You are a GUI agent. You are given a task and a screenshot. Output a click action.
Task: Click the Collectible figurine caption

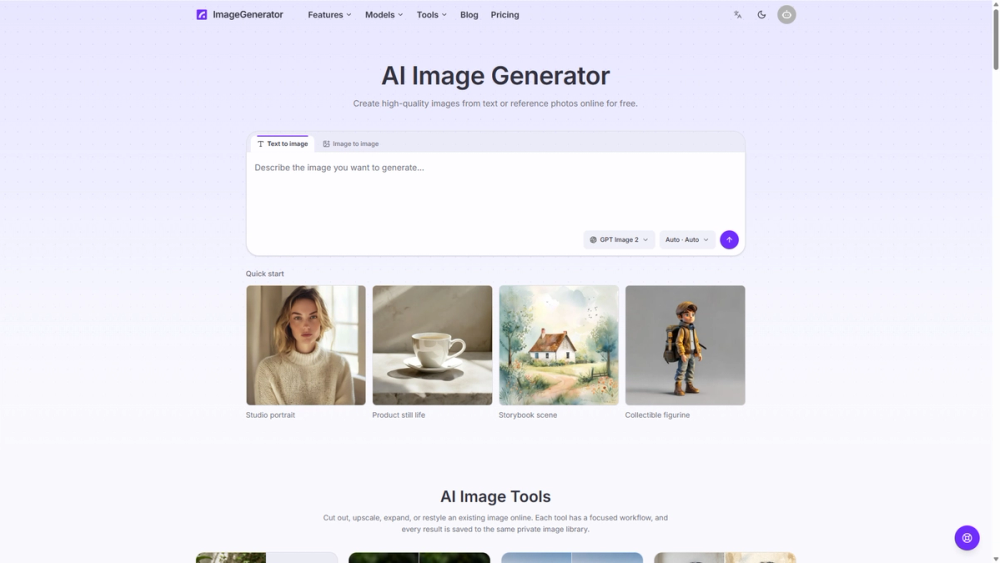click(657, 415)
